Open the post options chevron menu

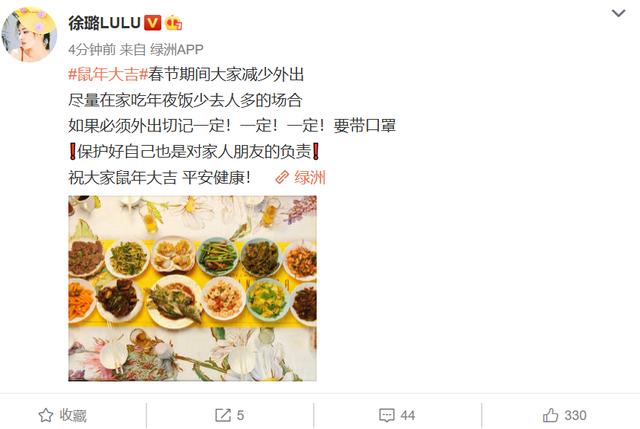[618, 13]
